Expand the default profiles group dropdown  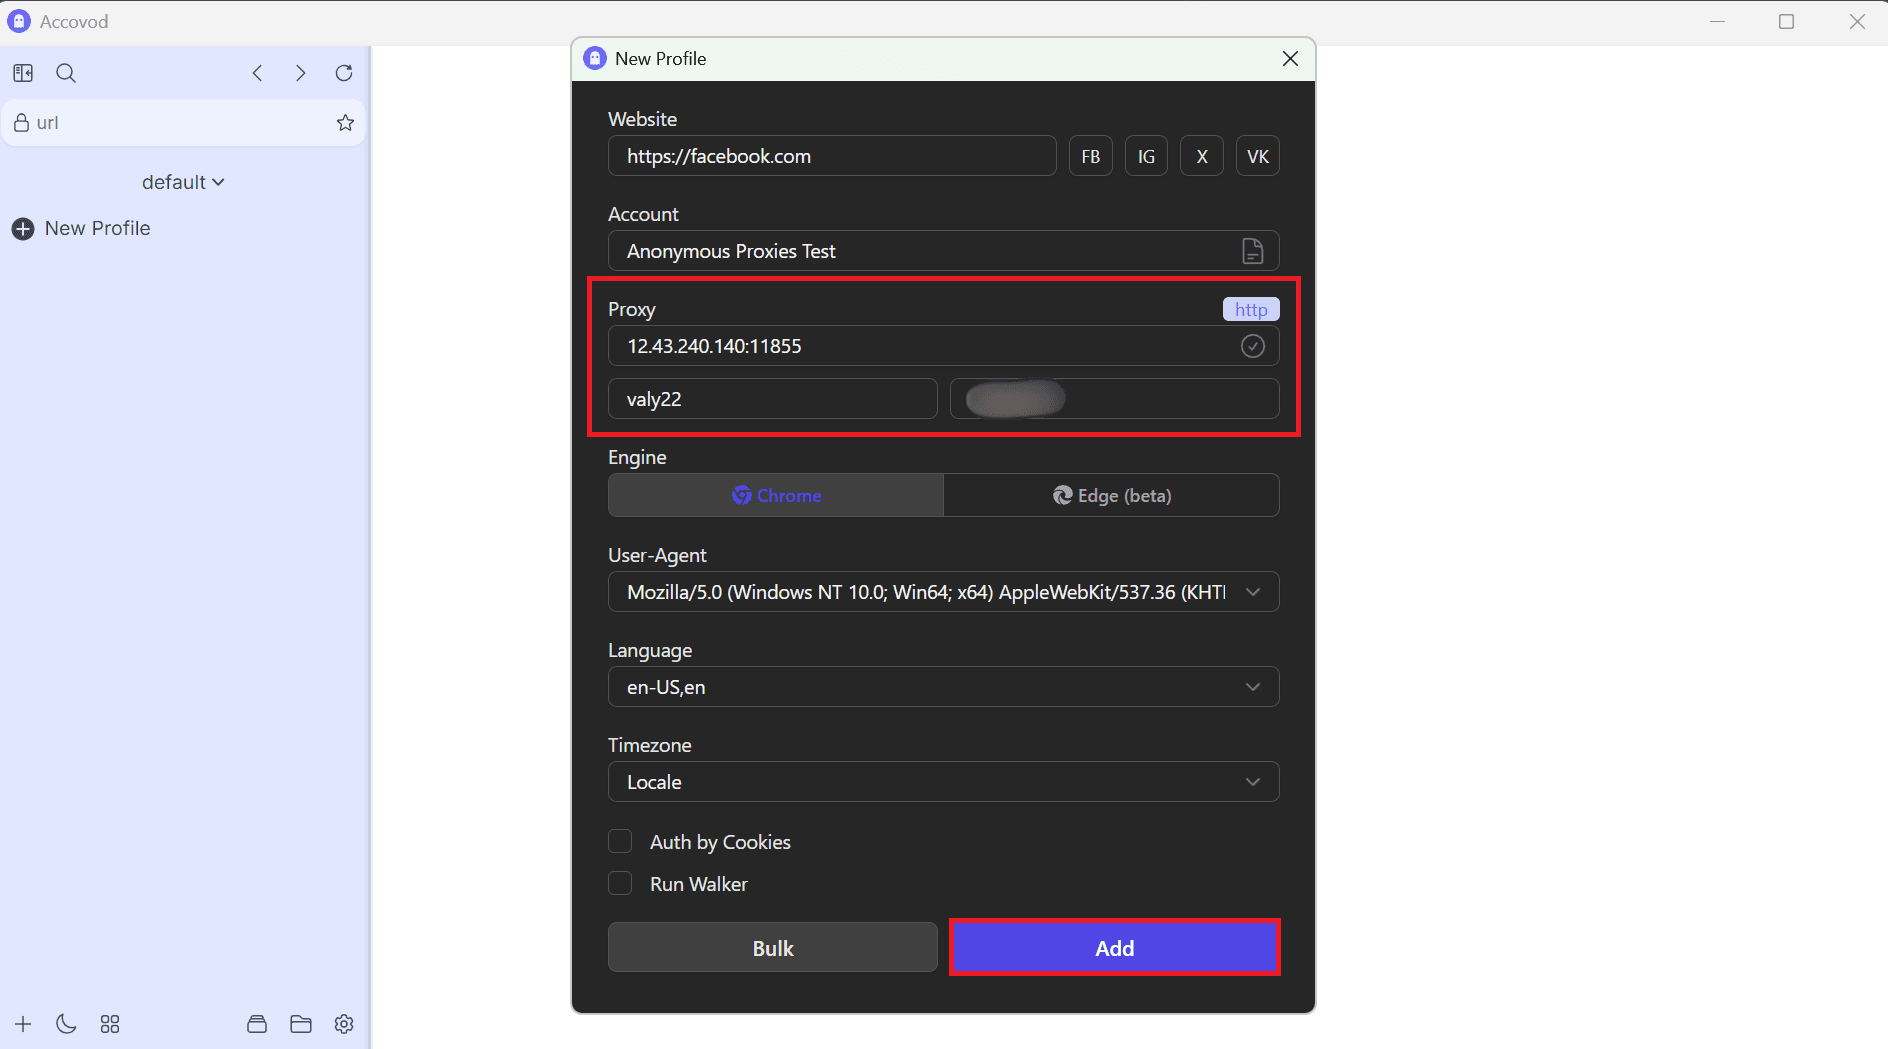coord(183,181)
